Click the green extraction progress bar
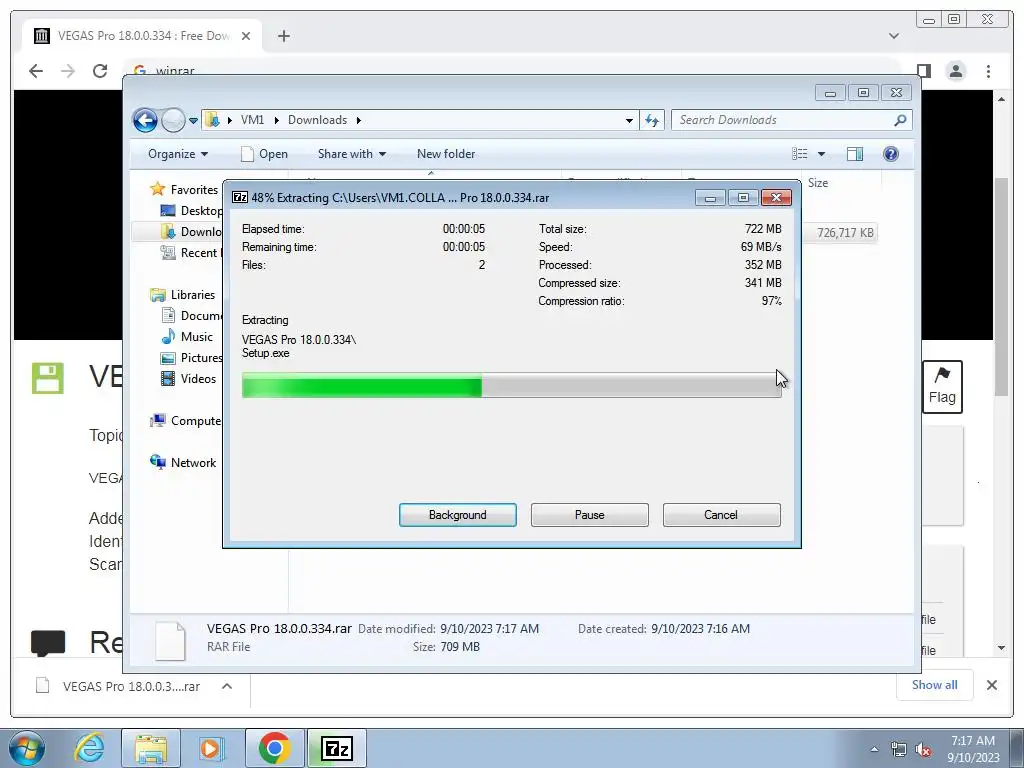Viewport: 1024px width, 768px height. [x=511, y=385]
